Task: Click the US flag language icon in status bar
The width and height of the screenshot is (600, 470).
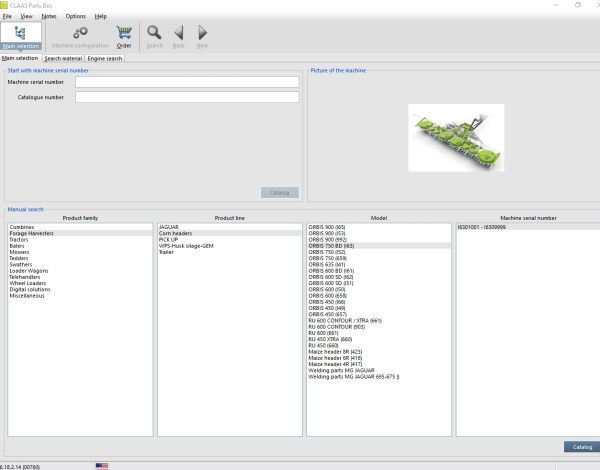Action: (x=102, y=466)
